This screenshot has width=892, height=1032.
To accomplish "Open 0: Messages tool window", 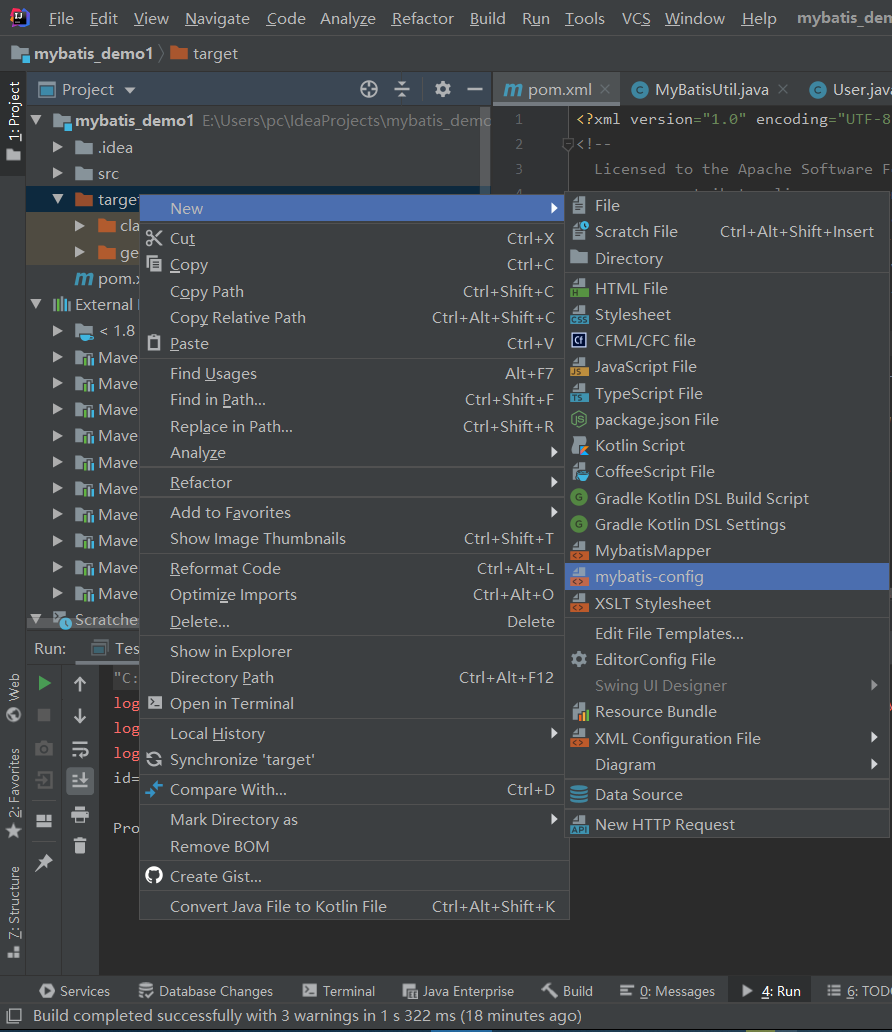I will coord(667,991).
